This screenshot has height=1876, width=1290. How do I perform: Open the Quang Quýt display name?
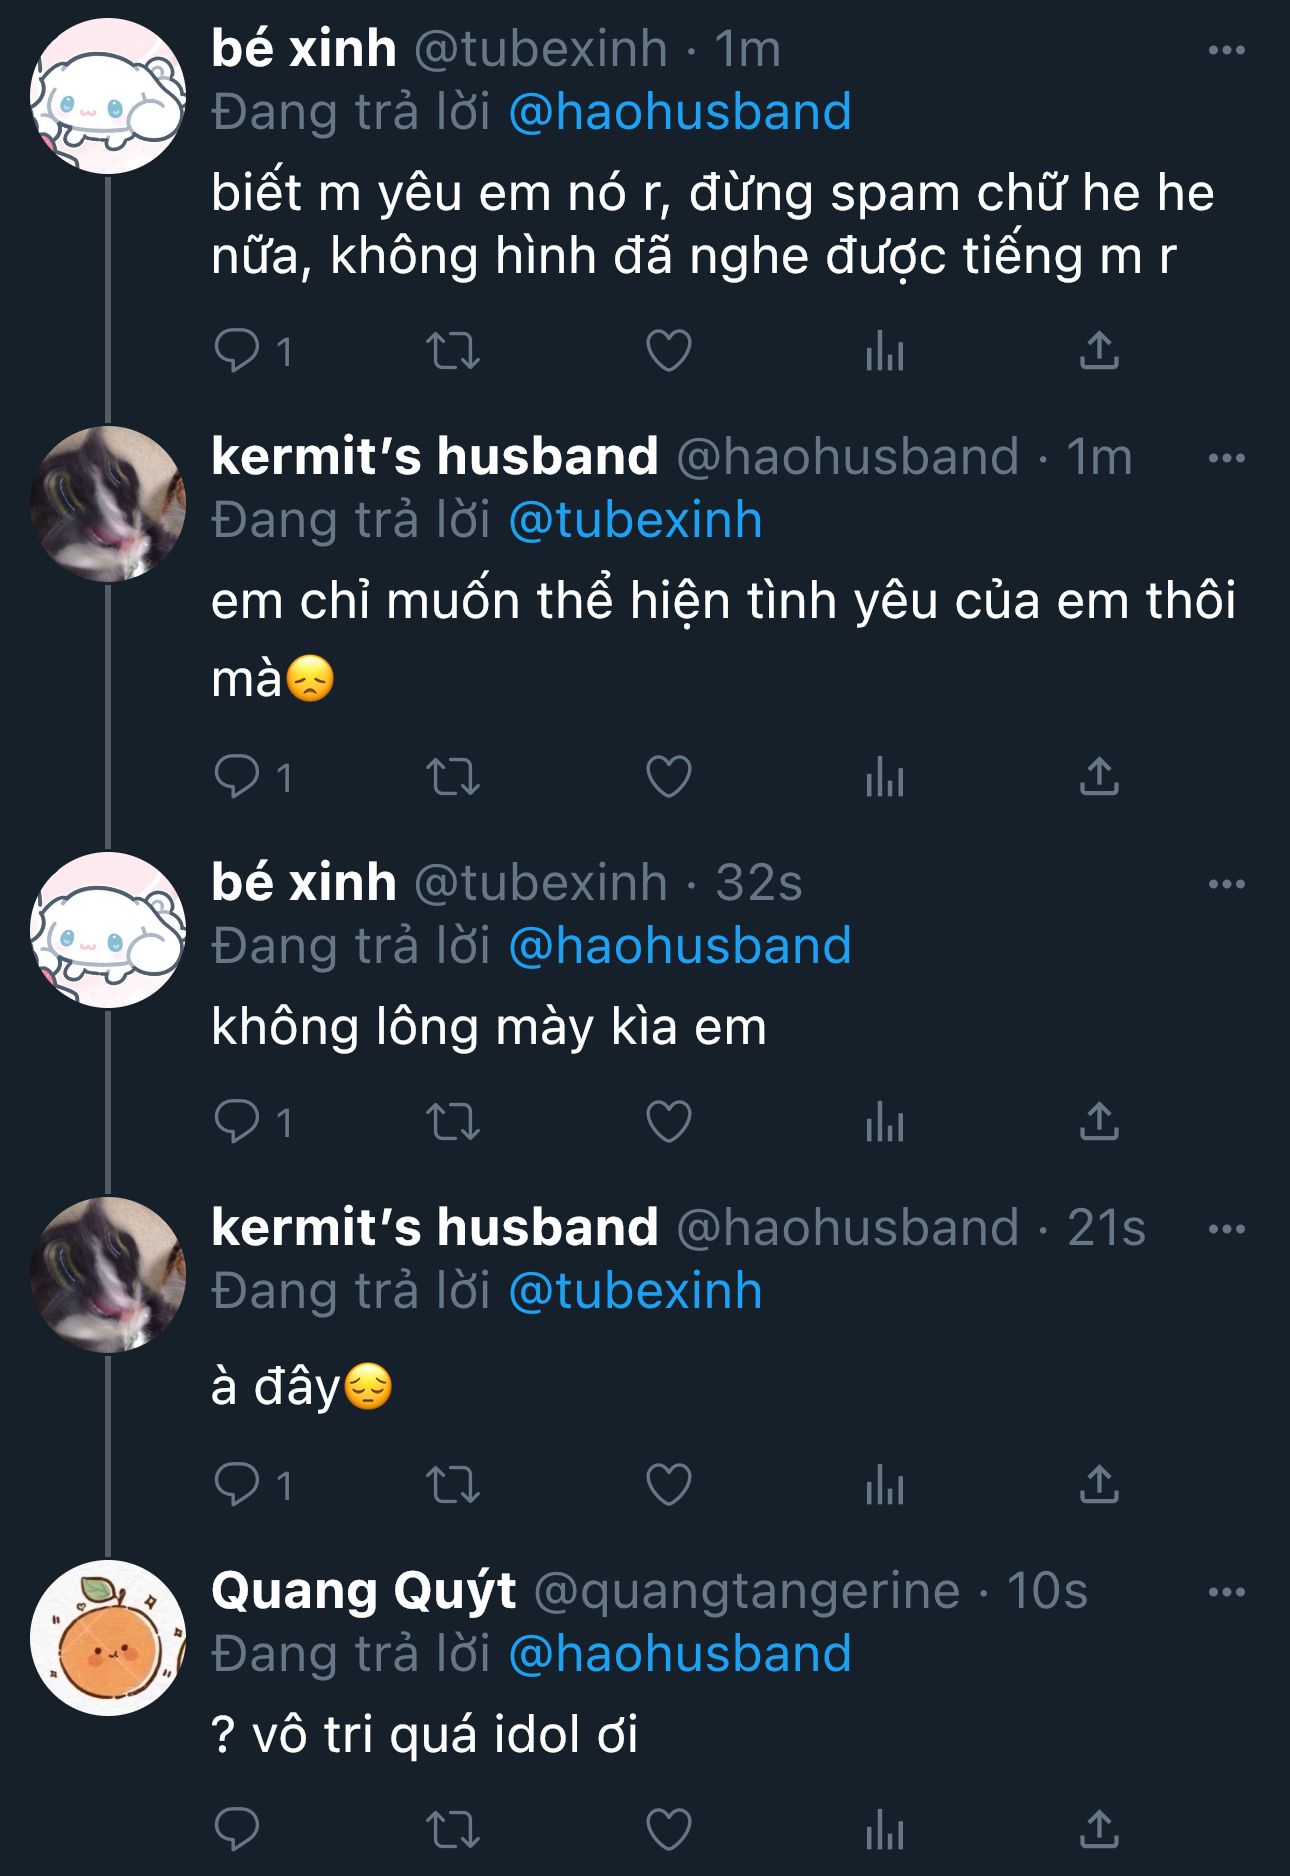coord(364,1591)
